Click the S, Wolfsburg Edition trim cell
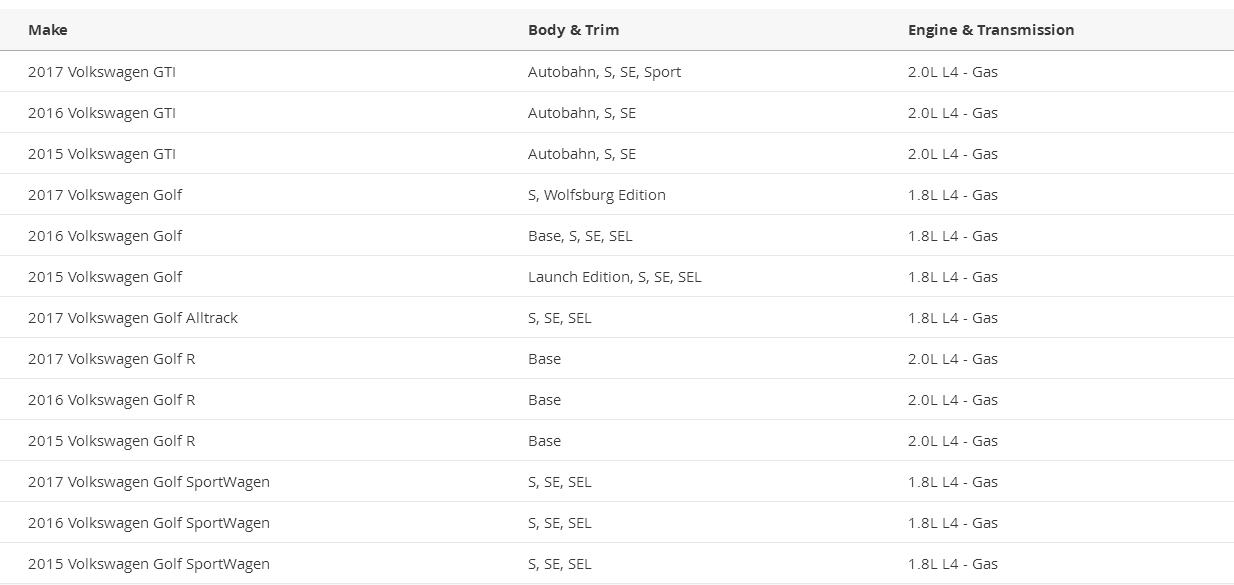The height and width of the screenshot is (585, 1234). point(596,195)
